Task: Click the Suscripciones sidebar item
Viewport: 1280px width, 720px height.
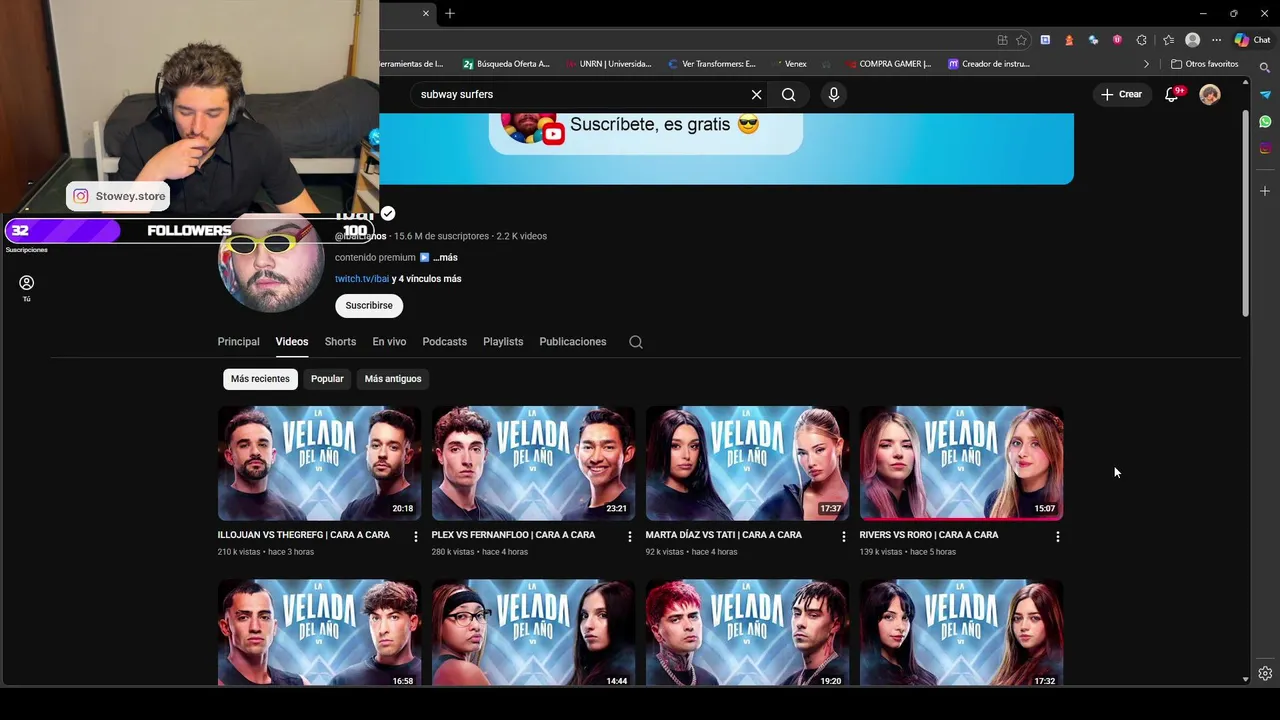Action: coord(26,250)
